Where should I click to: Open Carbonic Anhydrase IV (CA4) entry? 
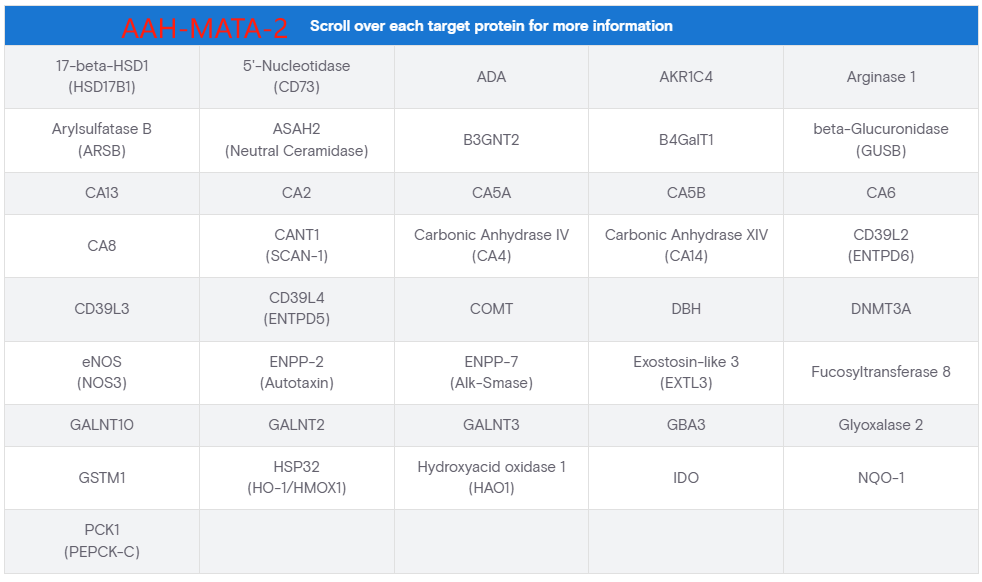[x=491, y=245]
